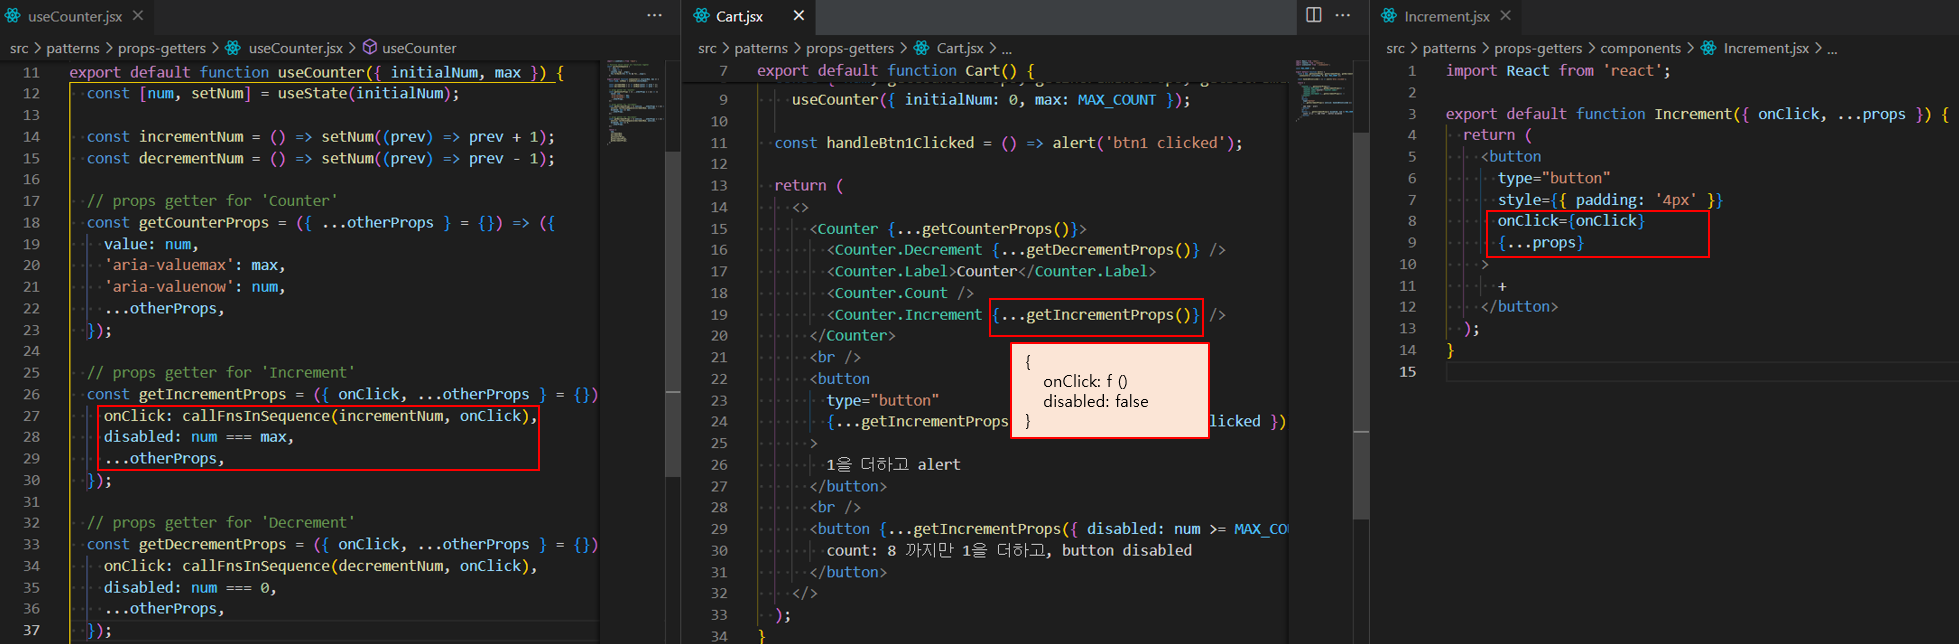1959x644 pixels.
Task: Click 'Counter.Count' tag in Cart.jsx
Action: 890,293
